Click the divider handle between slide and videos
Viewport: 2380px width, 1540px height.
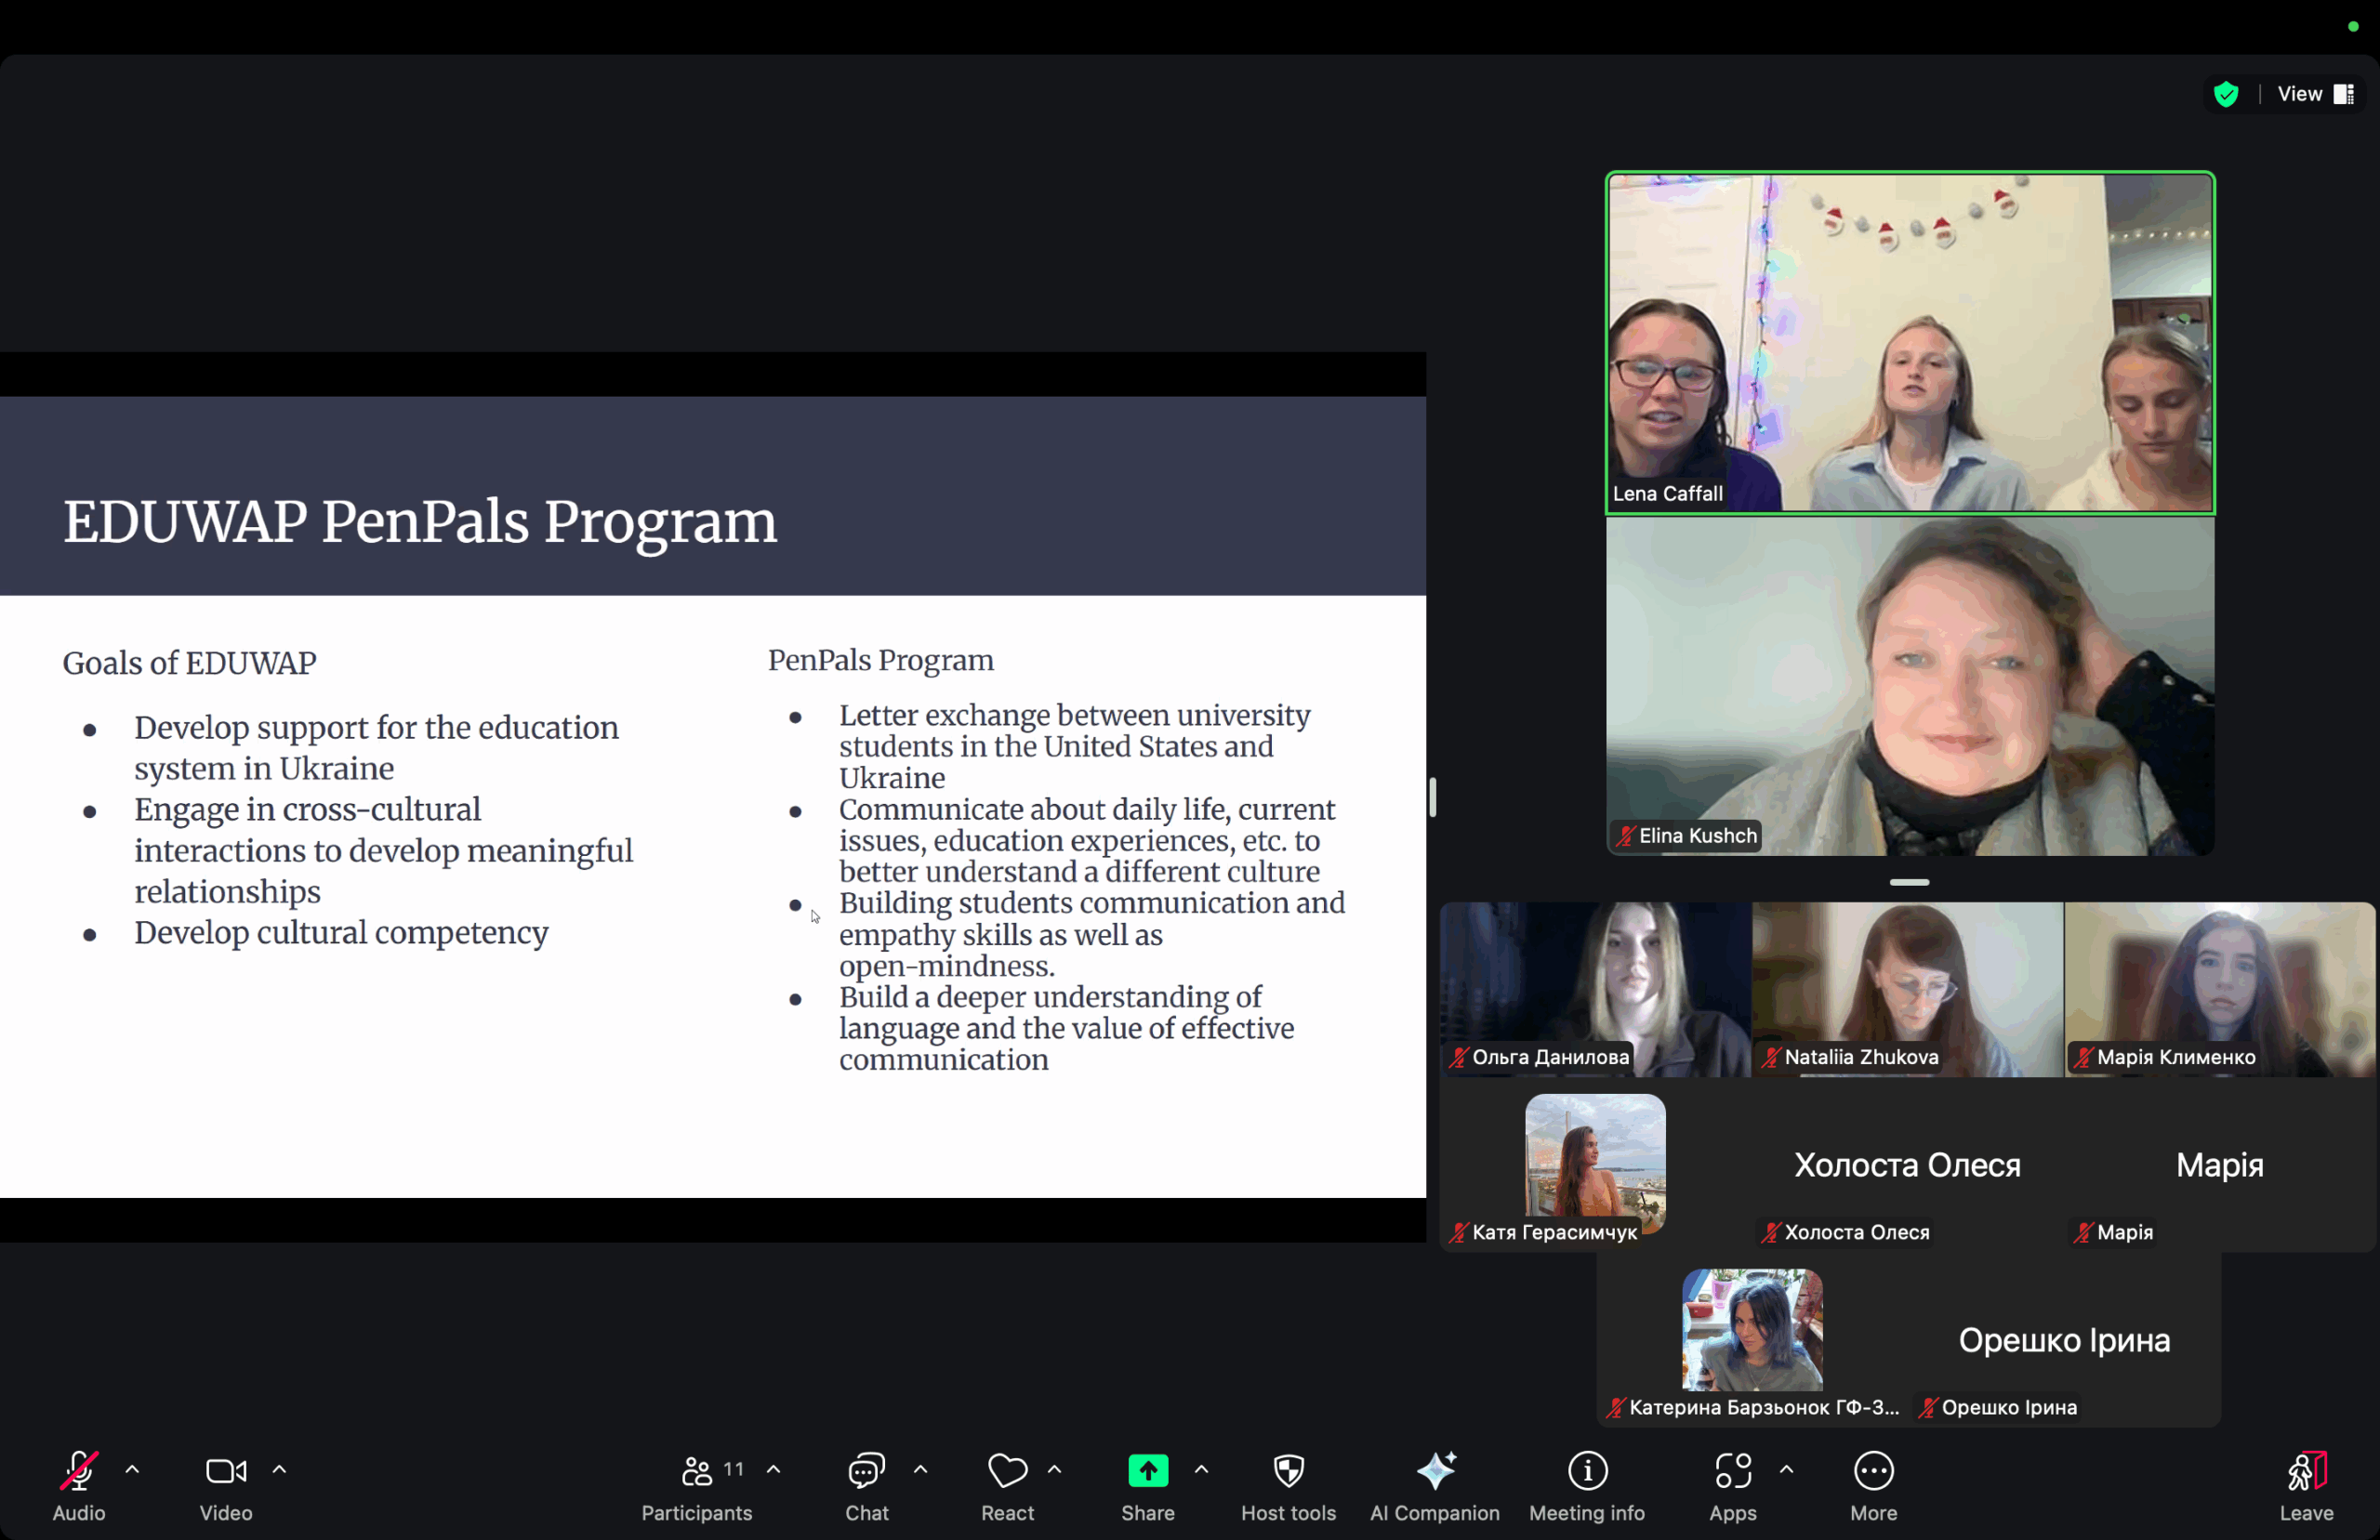click(1432, 797)
